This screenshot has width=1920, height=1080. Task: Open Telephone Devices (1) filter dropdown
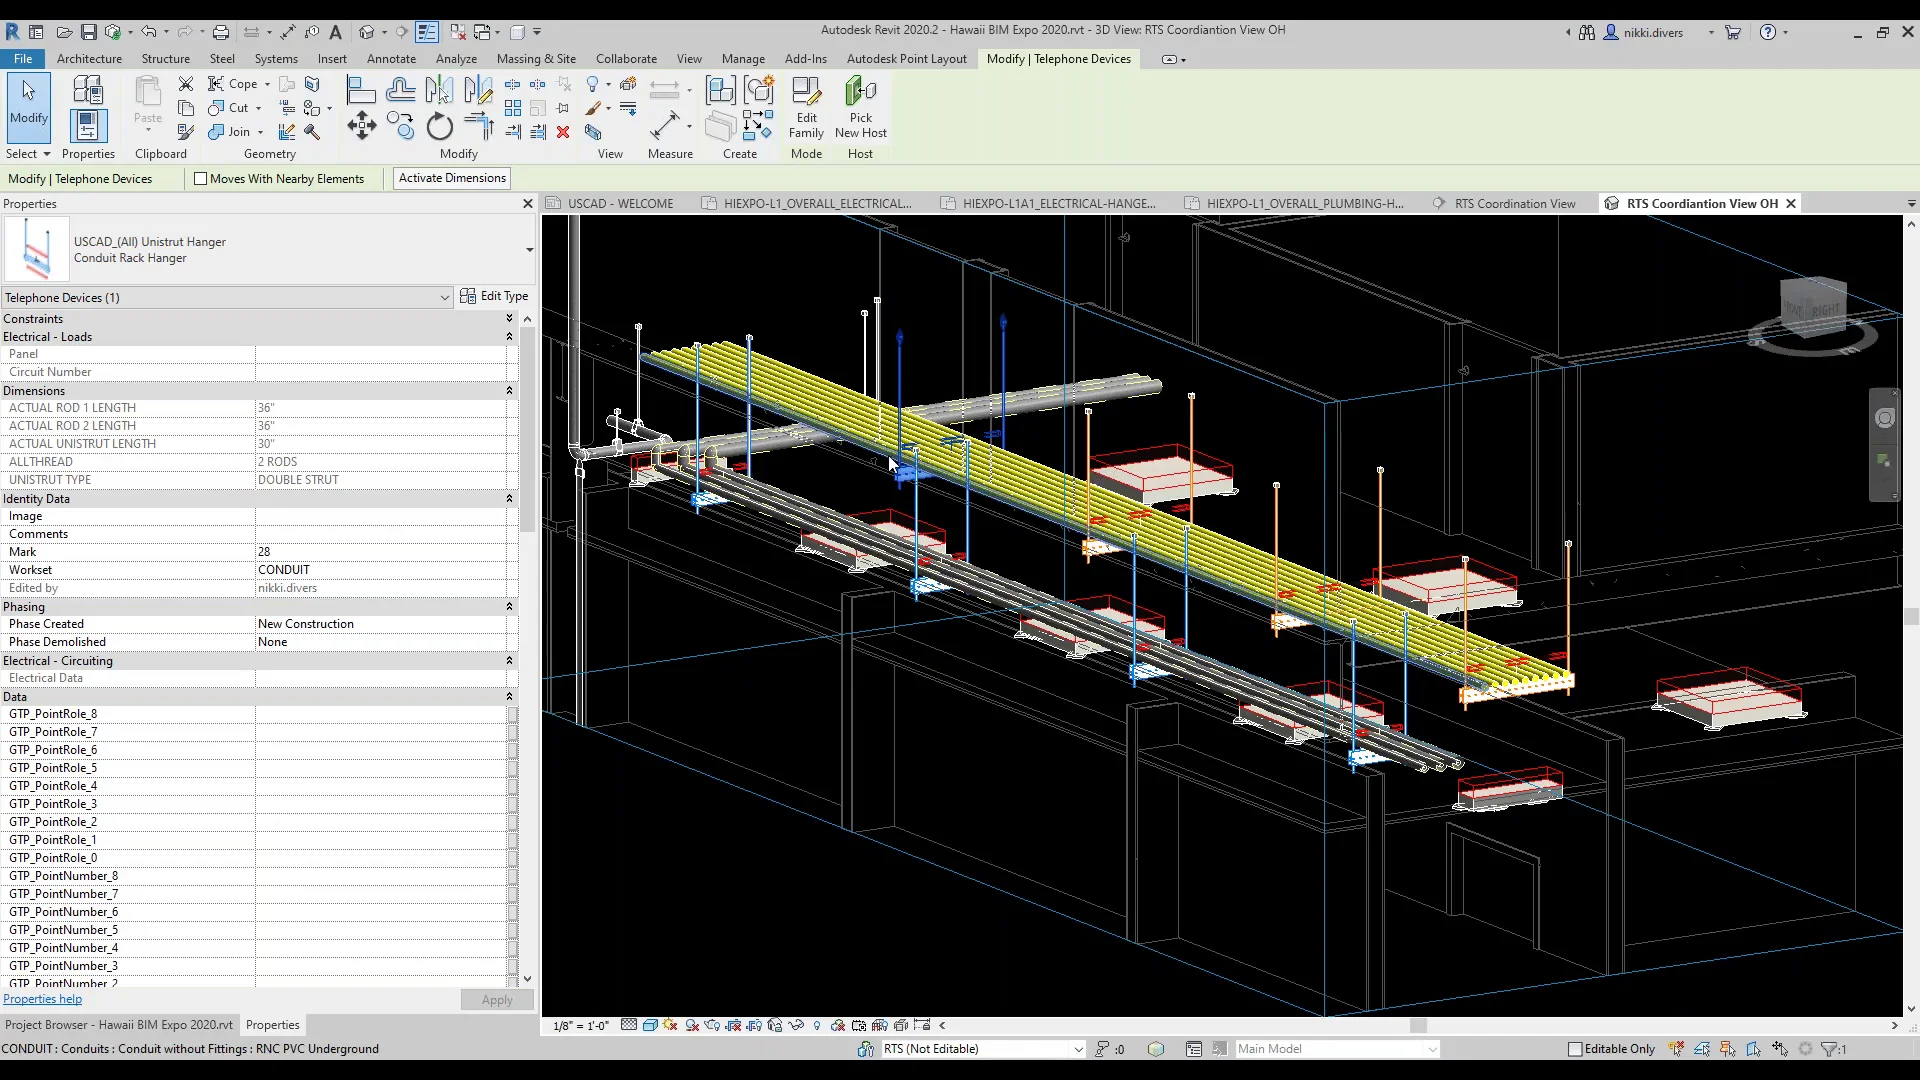(444, 298)
